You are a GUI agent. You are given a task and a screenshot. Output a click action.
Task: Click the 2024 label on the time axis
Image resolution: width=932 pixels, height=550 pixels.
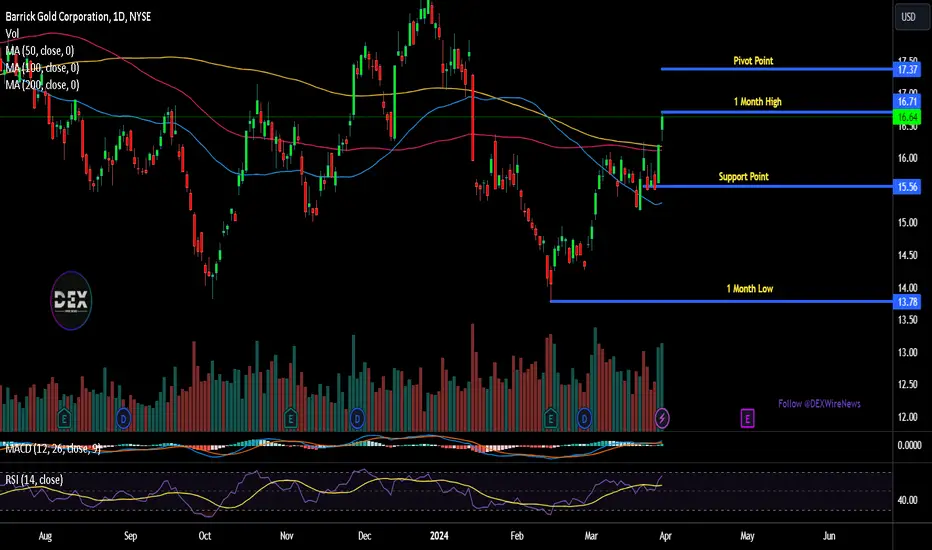click(x=439, y=536)
